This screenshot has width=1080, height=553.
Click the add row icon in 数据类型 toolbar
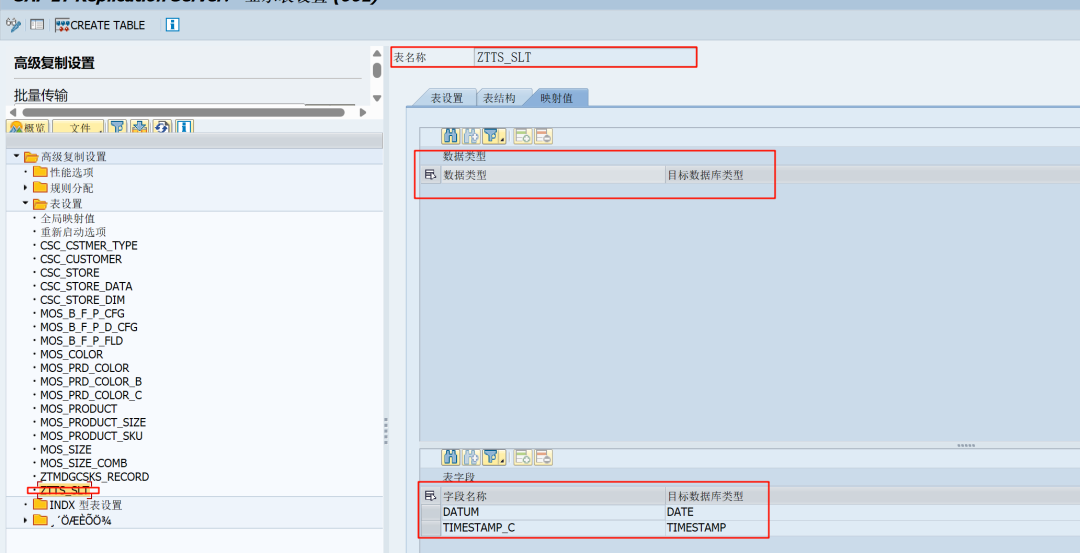point(523,136)
